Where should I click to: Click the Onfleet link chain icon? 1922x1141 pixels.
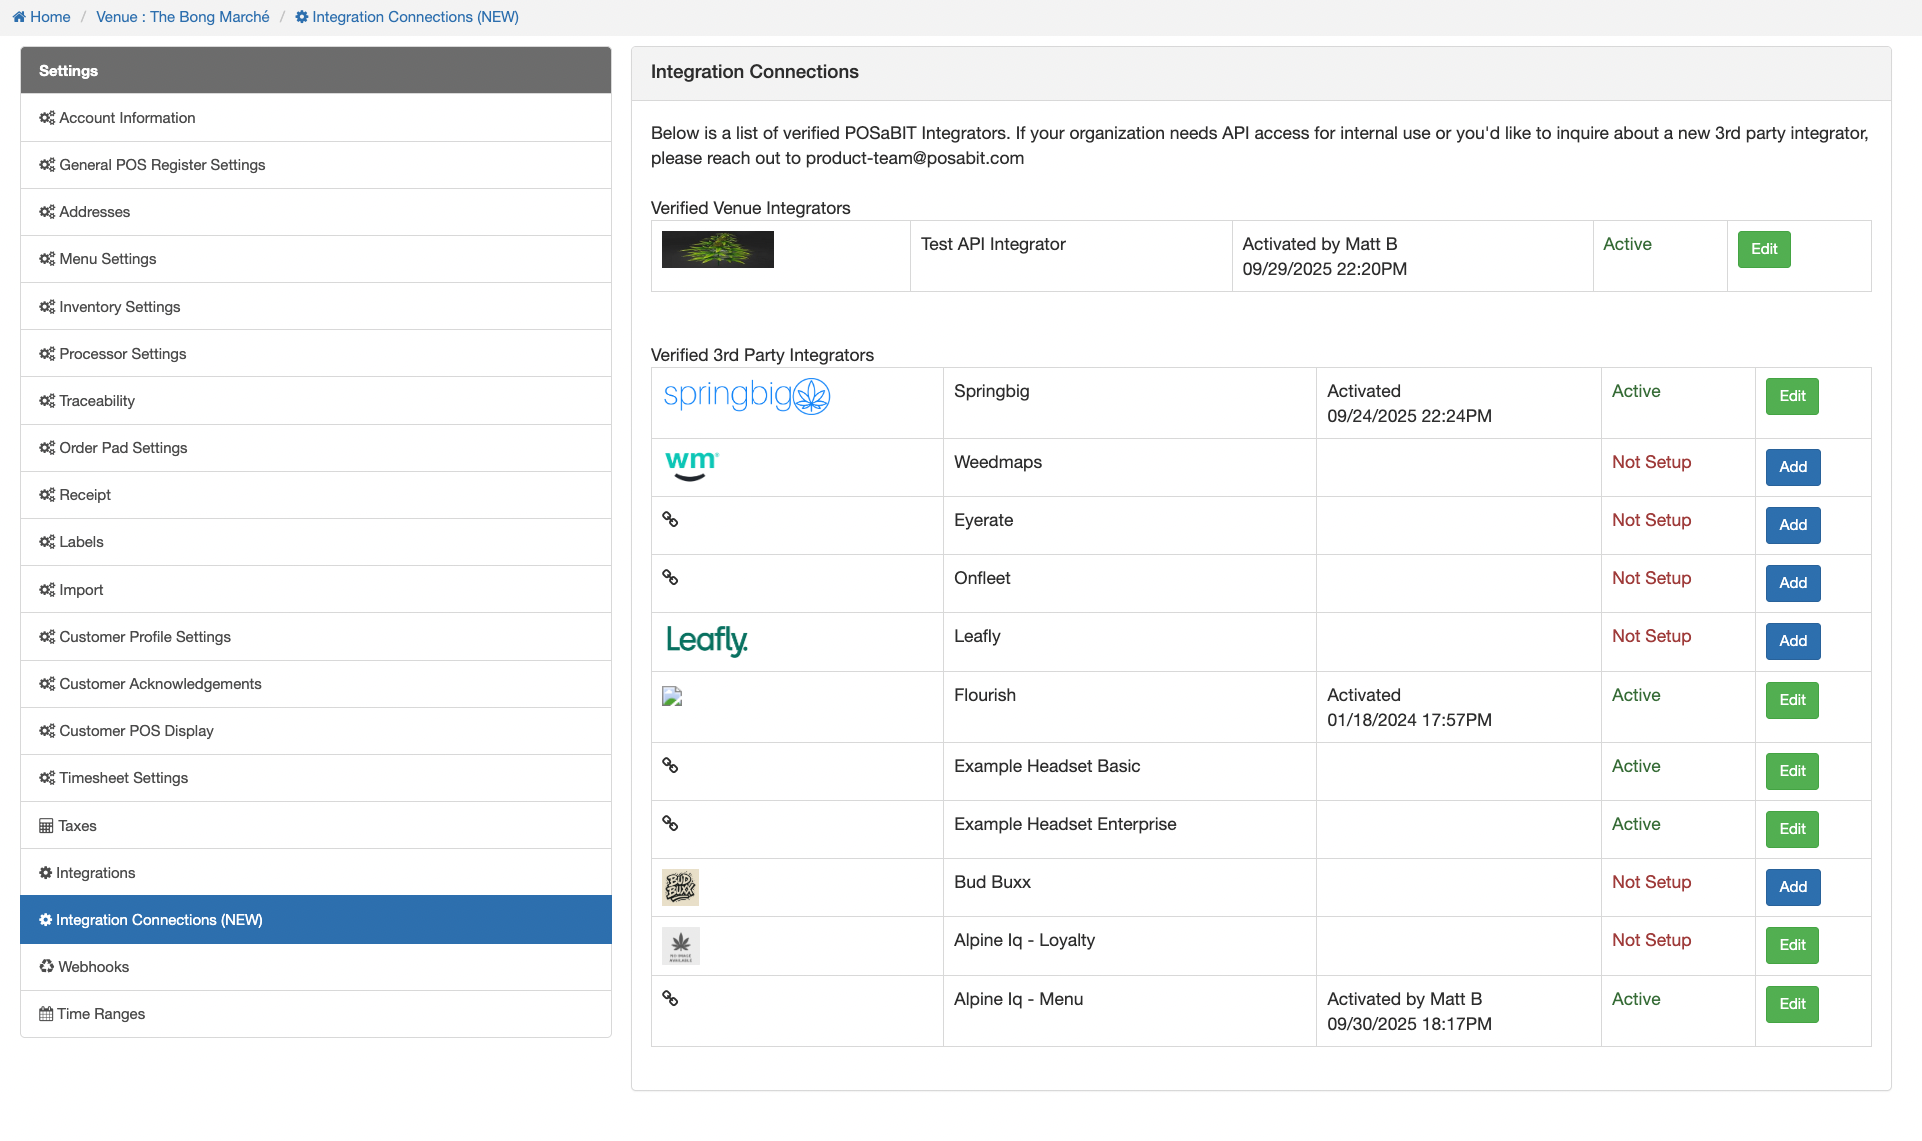point(670,578)
